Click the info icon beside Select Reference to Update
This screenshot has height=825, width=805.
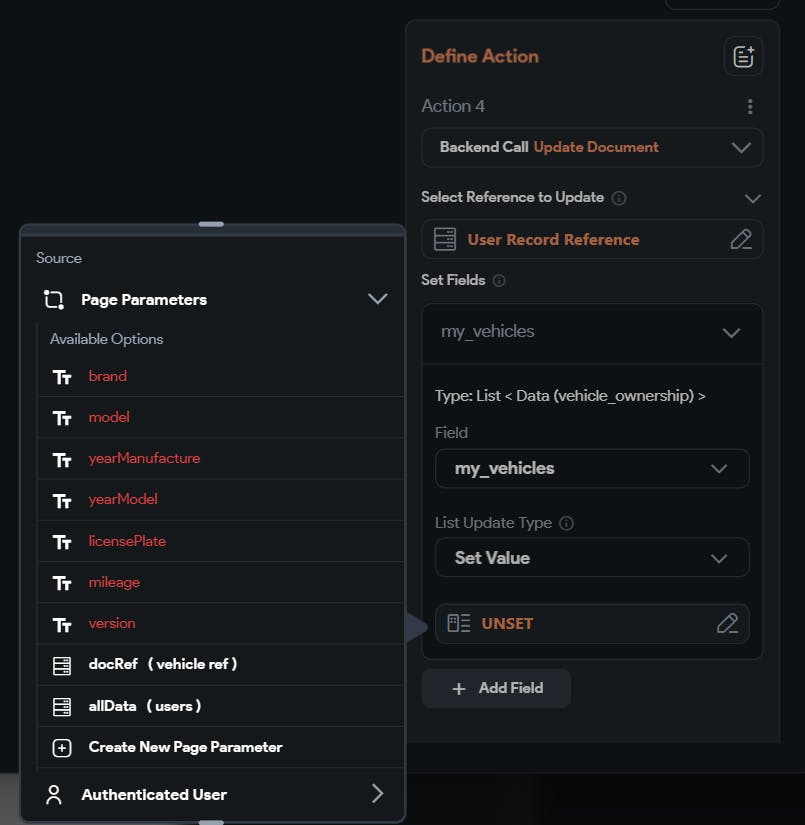(619, 198)
